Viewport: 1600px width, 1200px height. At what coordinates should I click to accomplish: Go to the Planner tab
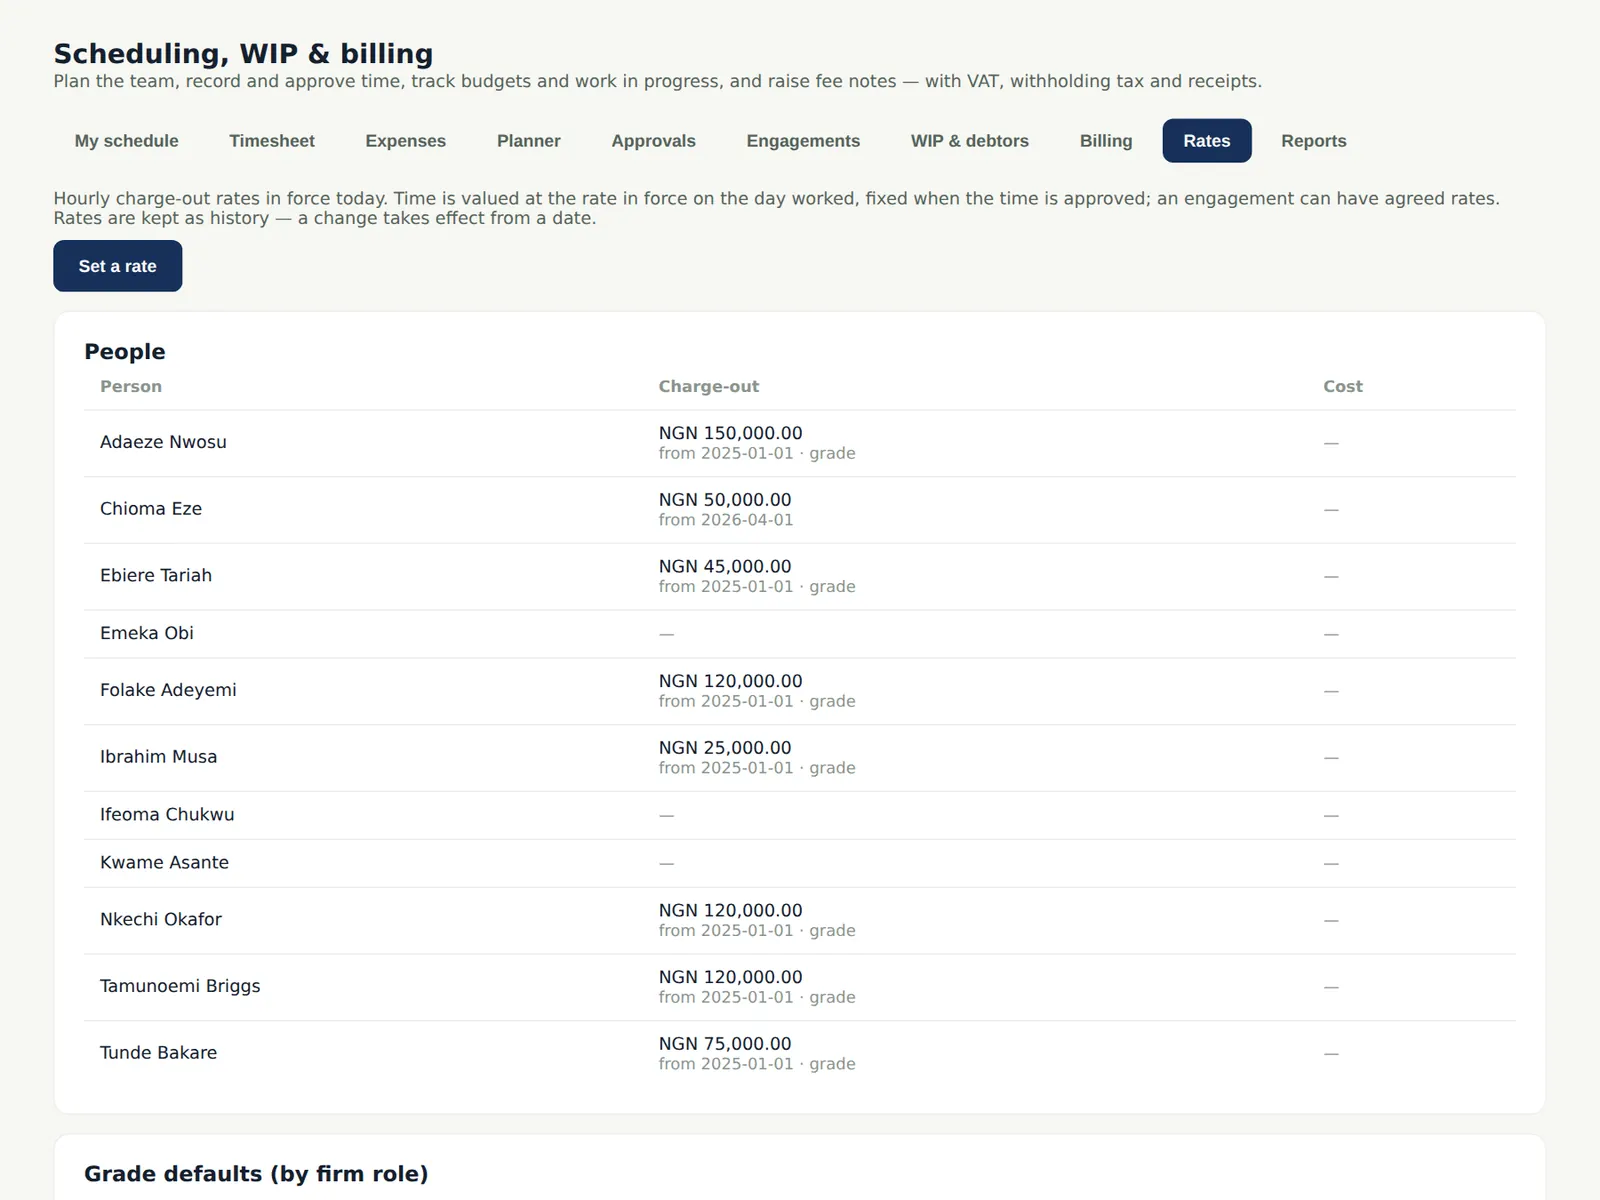pos(529,141)
